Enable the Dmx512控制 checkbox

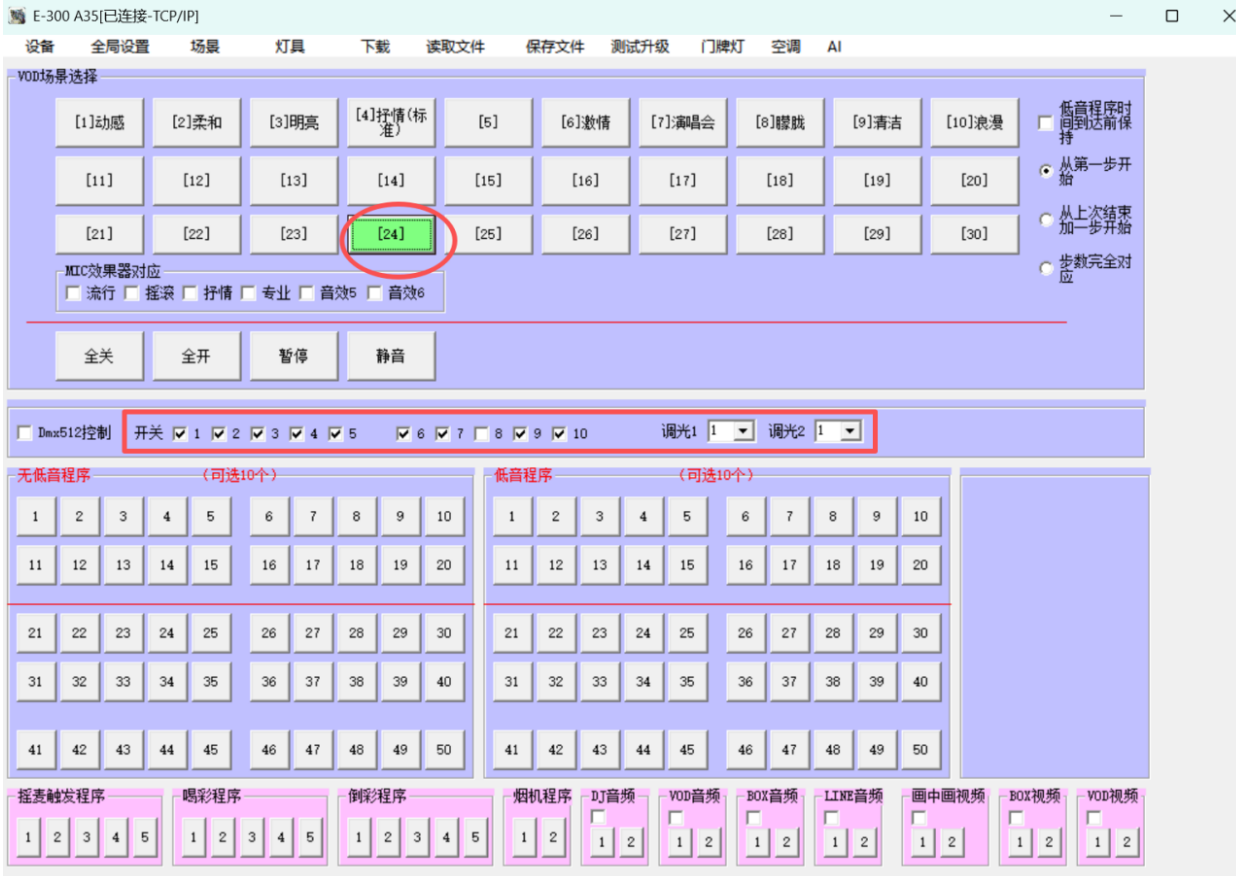tap(26, 433)
